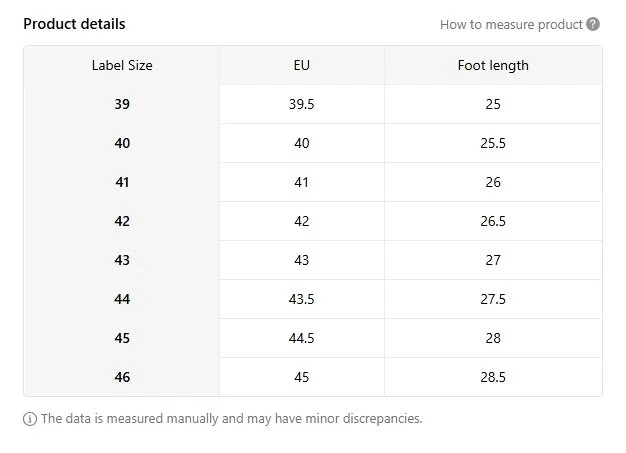This screenshot has width=626, height=453.
Task: Select the Label Size column header
Action: [122, 65]
